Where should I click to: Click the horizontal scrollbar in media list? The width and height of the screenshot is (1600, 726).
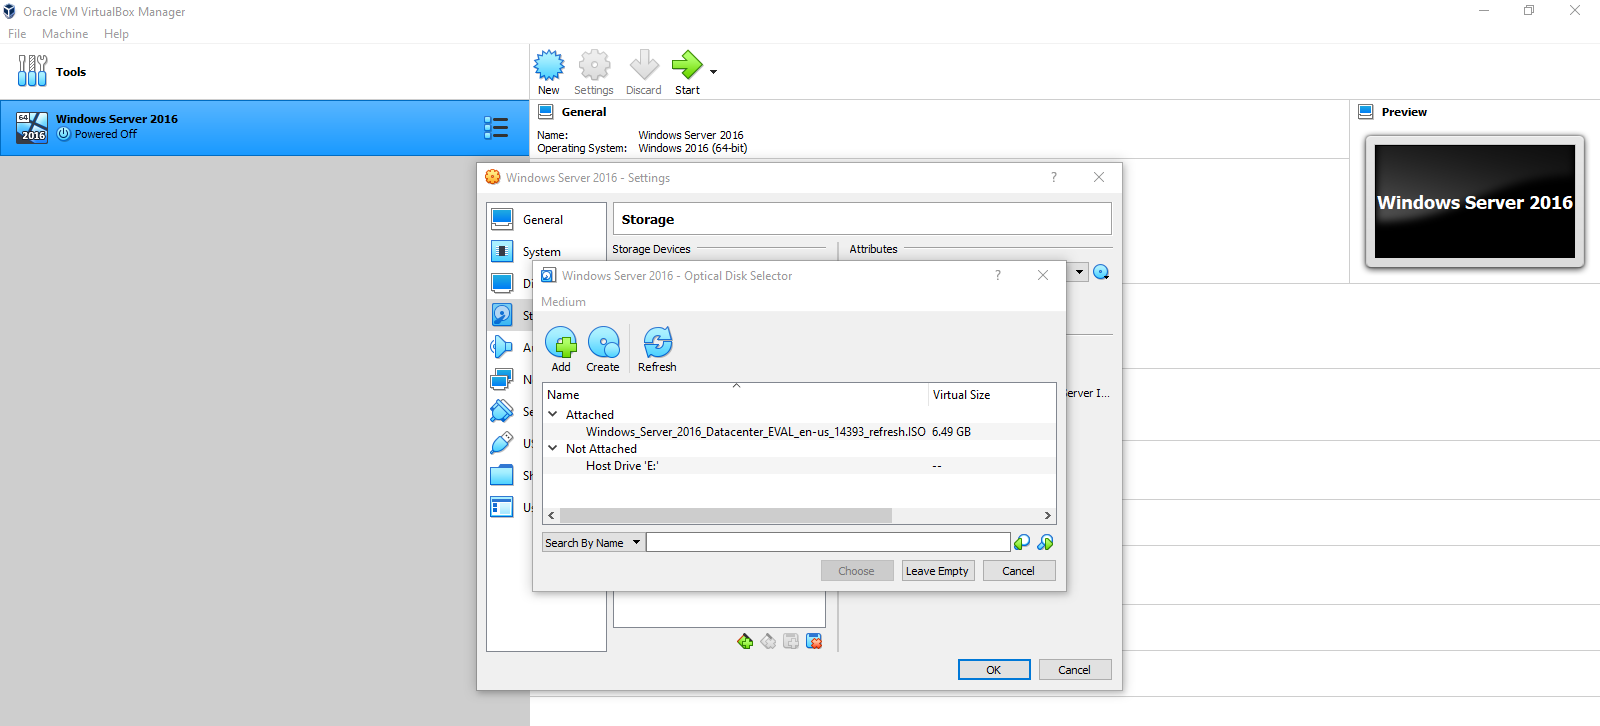[725, 516]
